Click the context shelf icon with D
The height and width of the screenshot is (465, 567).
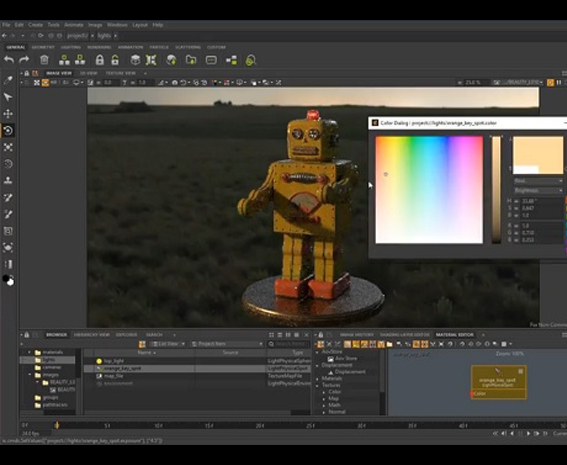click(80, 60)
